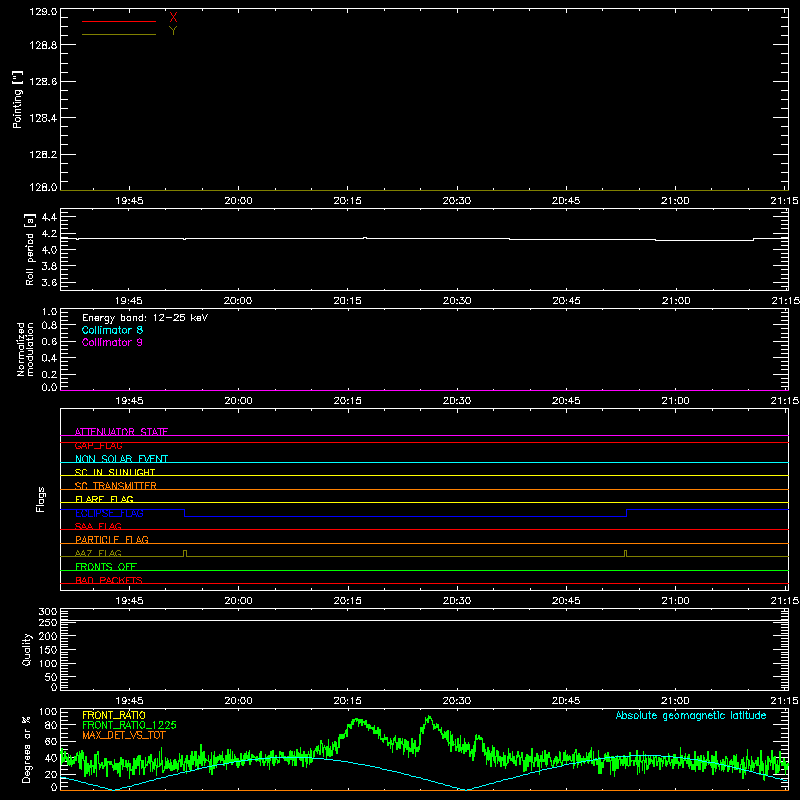Click the MAX_DET_VS_TOT legend entry

tap(124, 735)
